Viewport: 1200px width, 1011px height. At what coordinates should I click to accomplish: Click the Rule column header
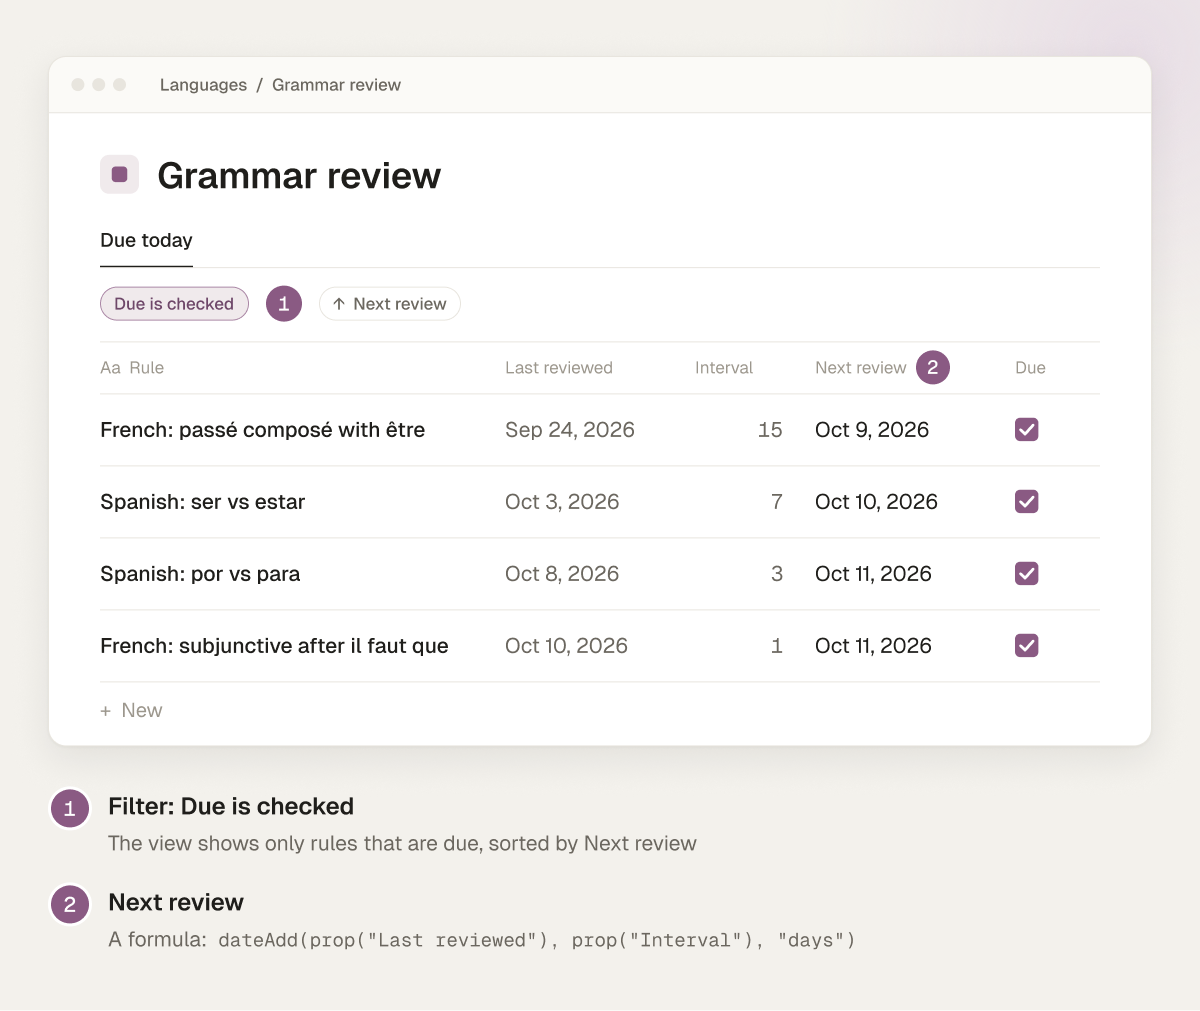tap(132, 368)
